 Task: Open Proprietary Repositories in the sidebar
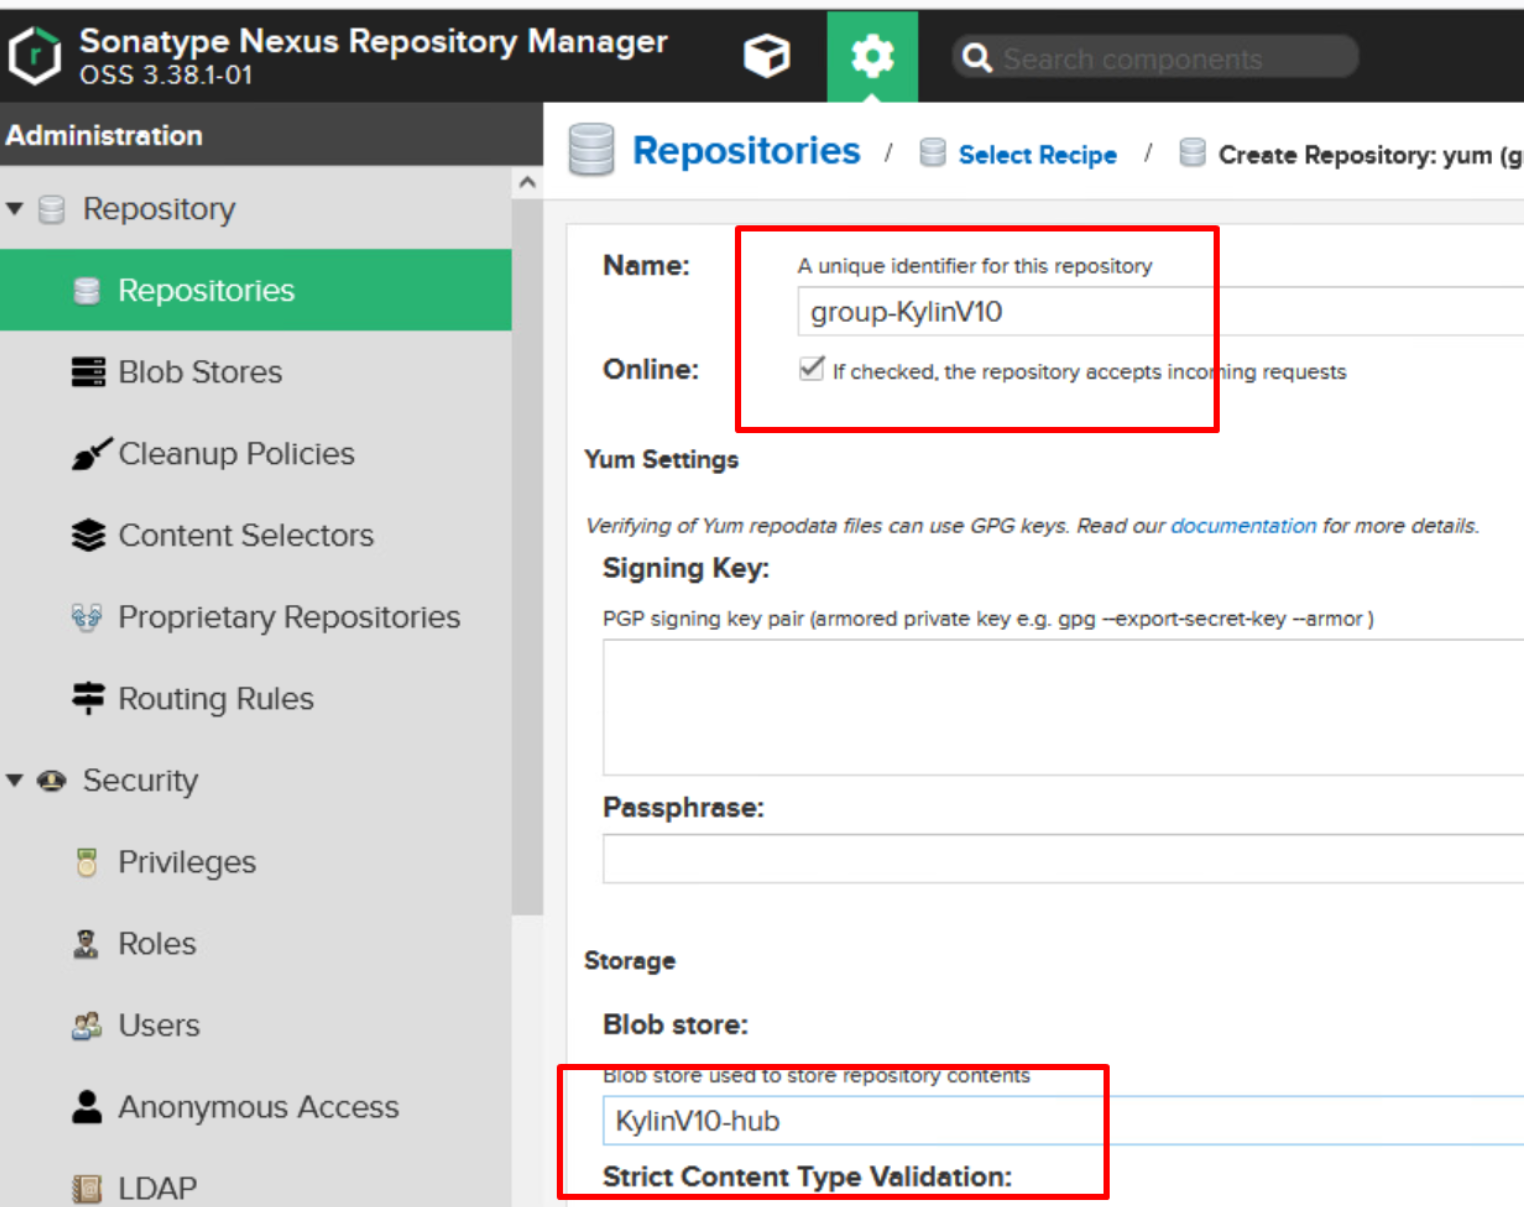[289, 617]
